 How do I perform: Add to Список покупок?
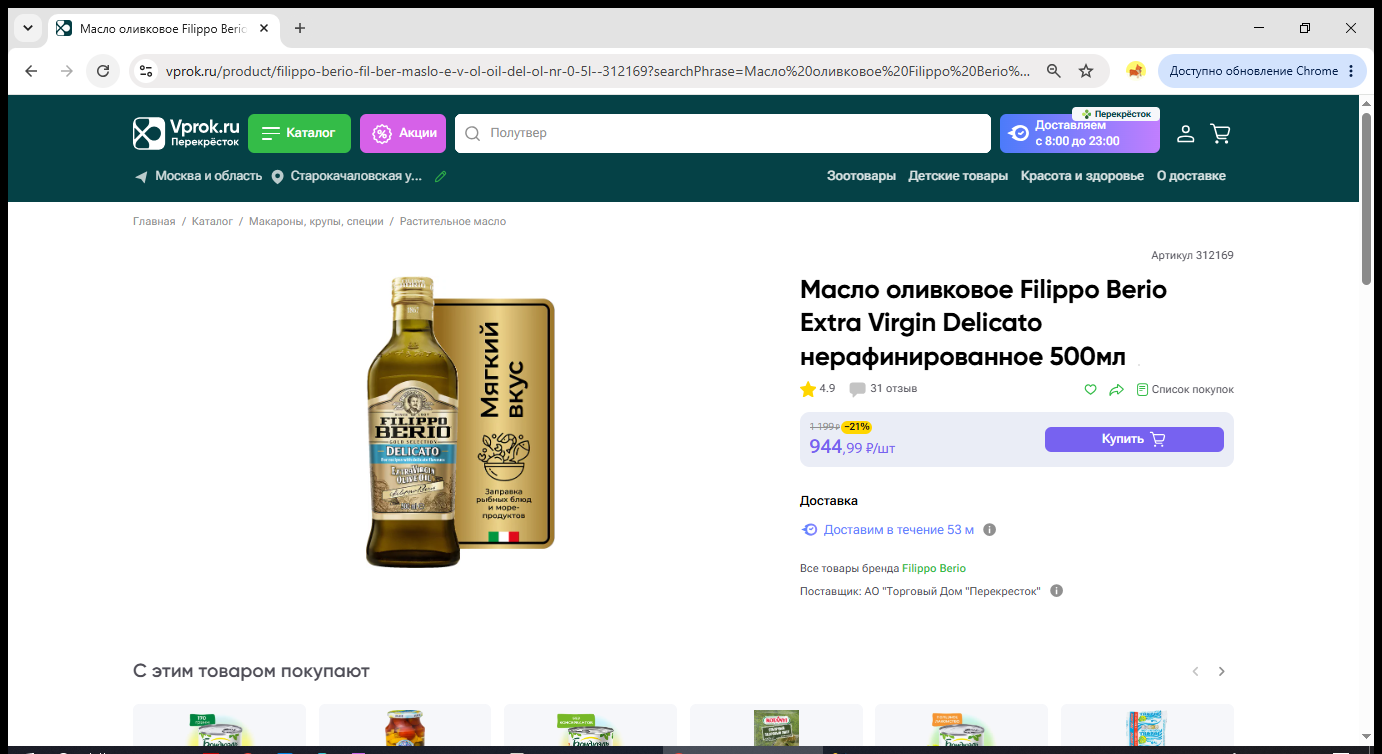click(x=1185, y=389)
